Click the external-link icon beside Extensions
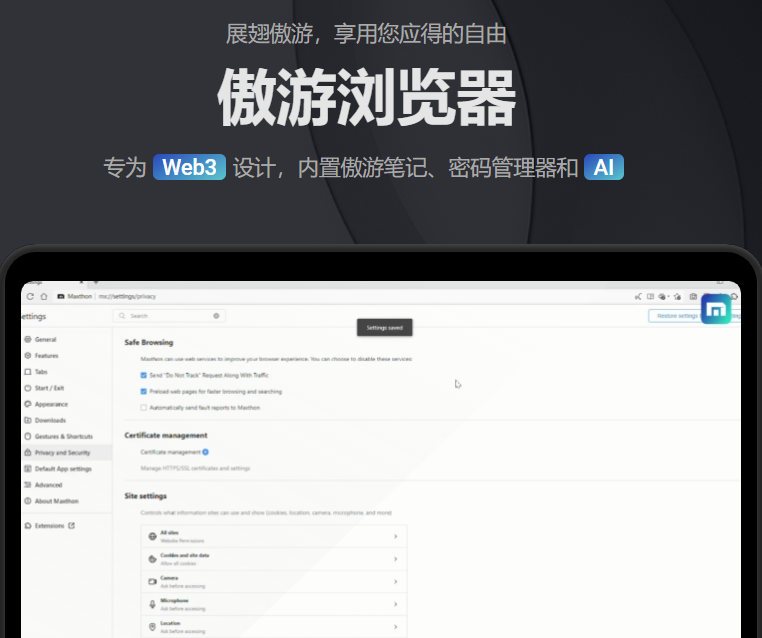Viewport: 762px width, 638px height. pyautogui.click(x=71, y=525)
